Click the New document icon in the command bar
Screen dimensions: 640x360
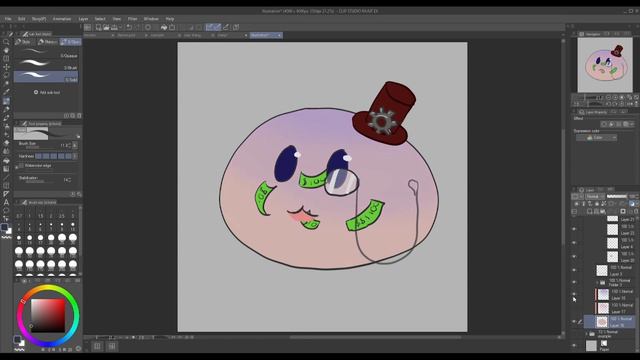[x=98, y=27]
